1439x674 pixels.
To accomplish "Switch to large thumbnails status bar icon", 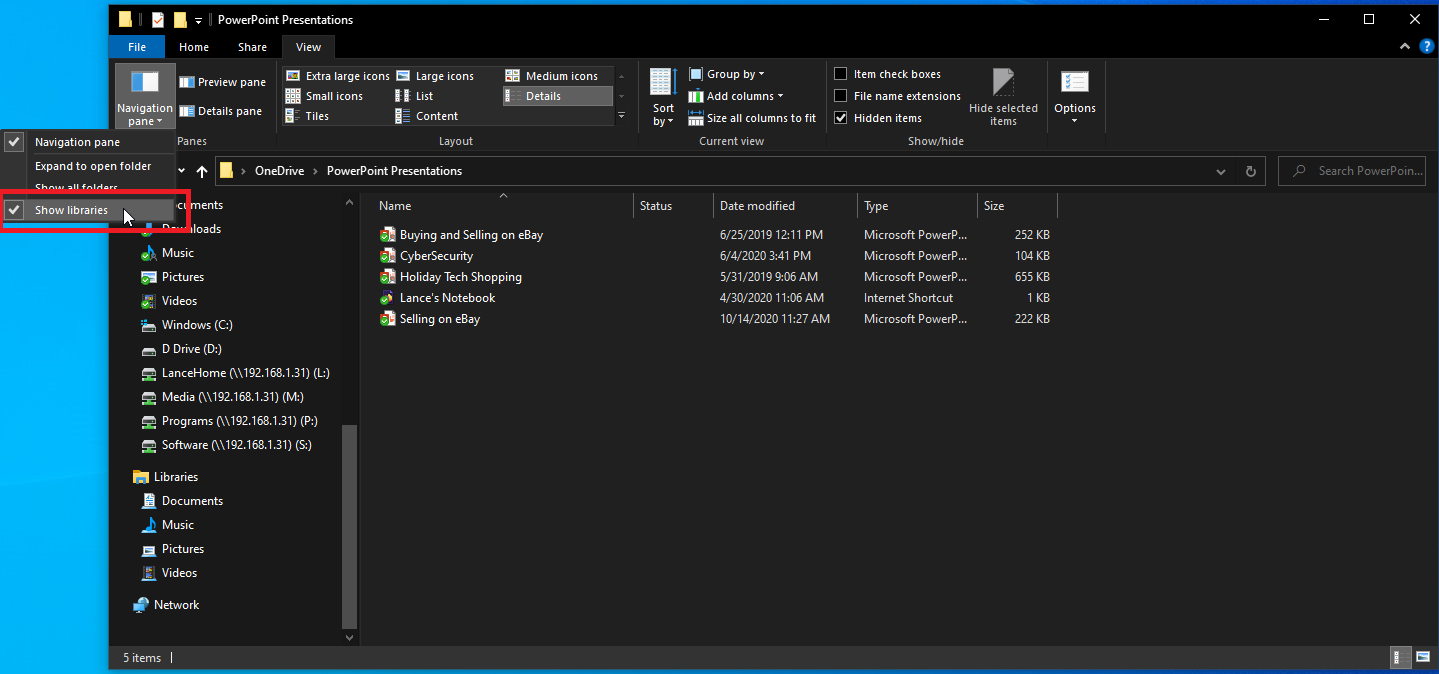I will [1423, 657].
